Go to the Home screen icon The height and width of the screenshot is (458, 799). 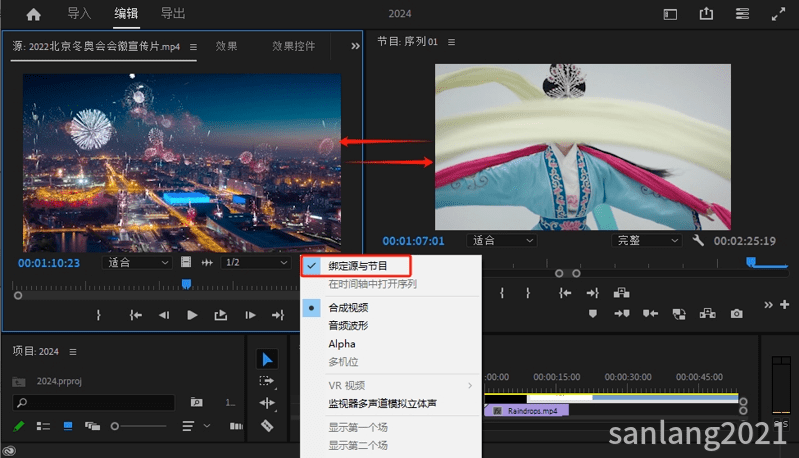coord(34,14)
